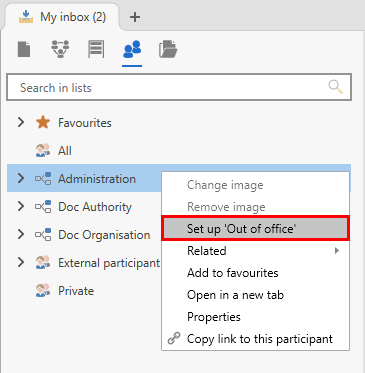Image resolution: width=365 pixels, height=373 pixels.
Task: Open the workflows view icon
Action: pyautogui.click(x=60, y=49)
